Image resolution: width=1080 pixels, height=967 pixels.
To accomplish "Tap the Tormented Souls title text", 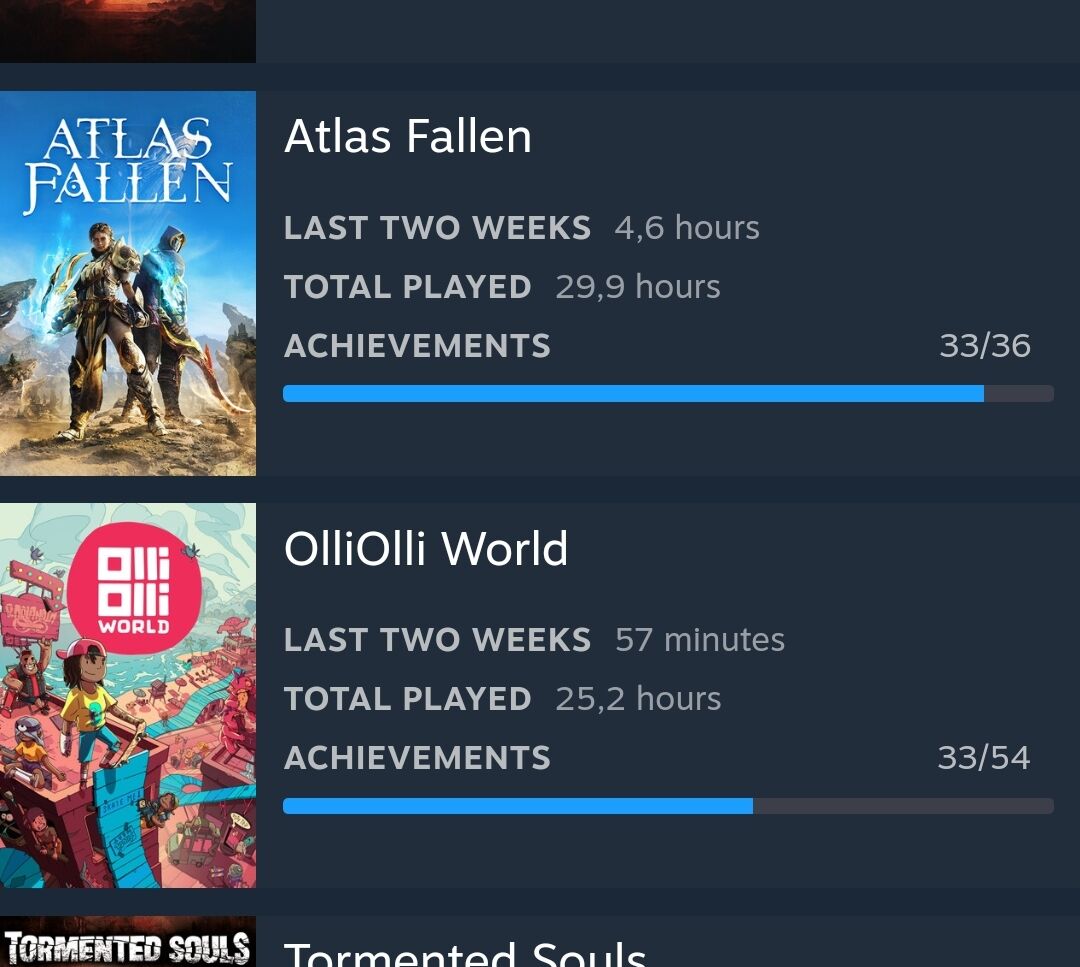I will click(465, 953).
